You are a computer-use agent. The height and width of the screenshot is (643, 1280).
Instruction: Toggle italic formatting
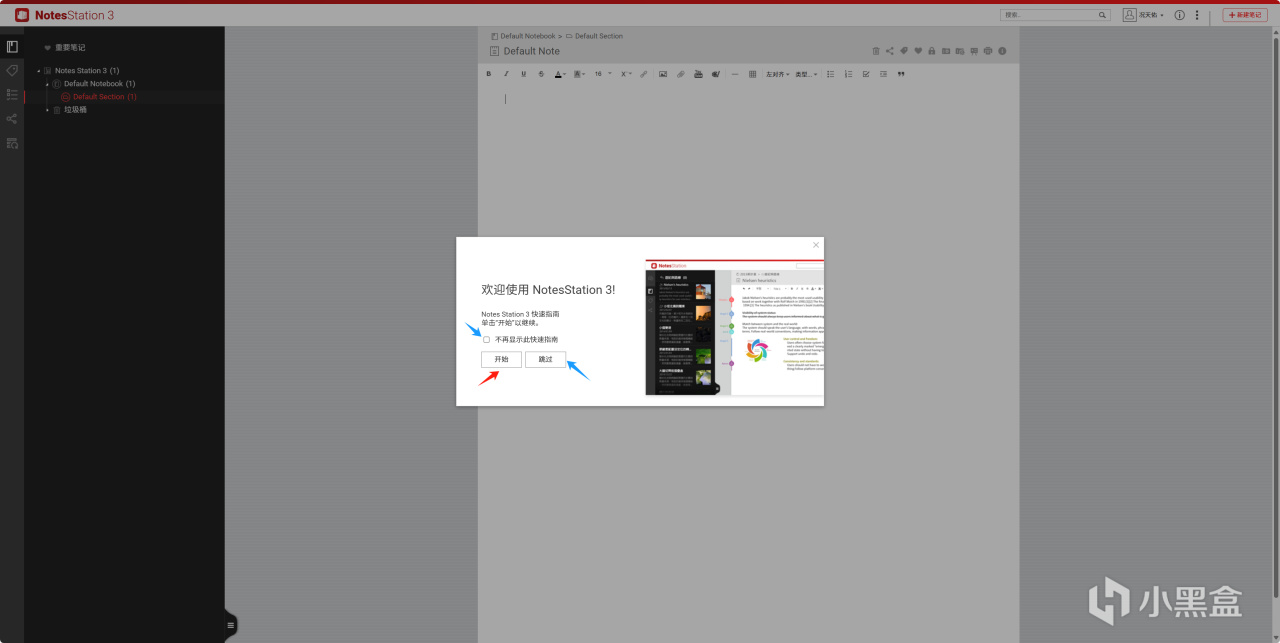click(x=506, y=74)
